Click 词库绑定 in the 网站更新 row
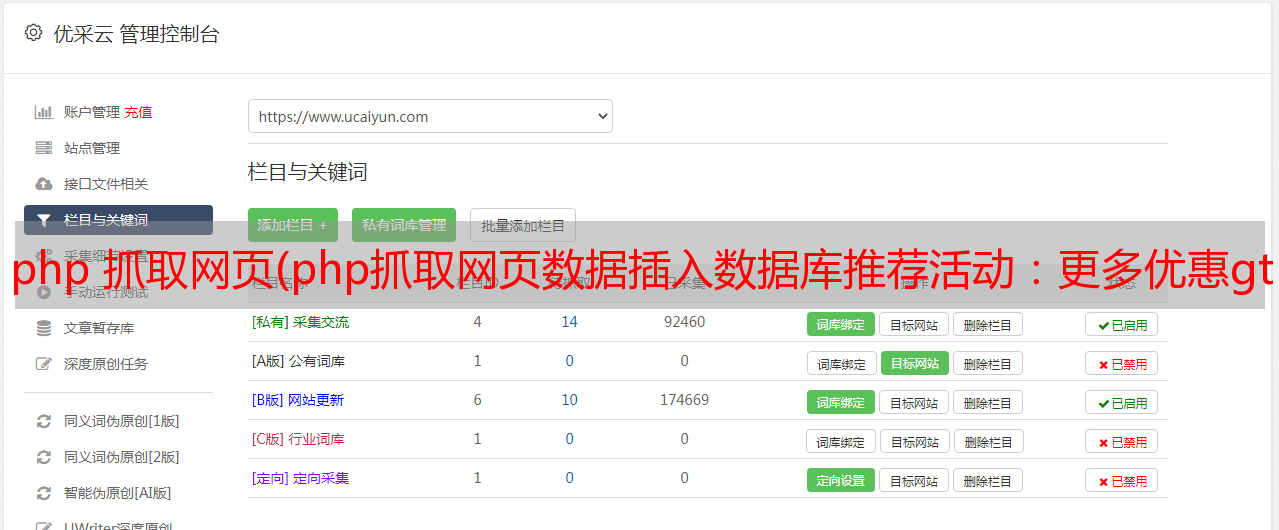The image size is (1279, 530). click(x=841, y=402)
